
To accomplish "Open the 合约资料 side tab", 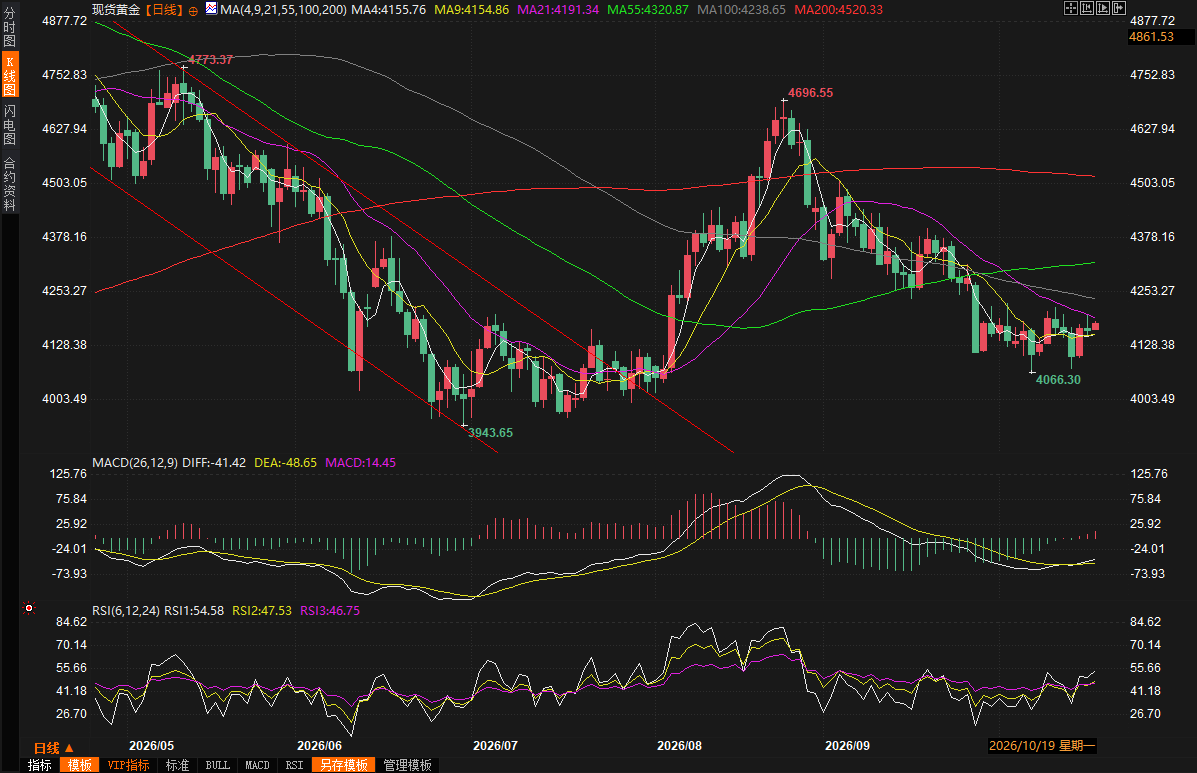I will click(9, 184).
